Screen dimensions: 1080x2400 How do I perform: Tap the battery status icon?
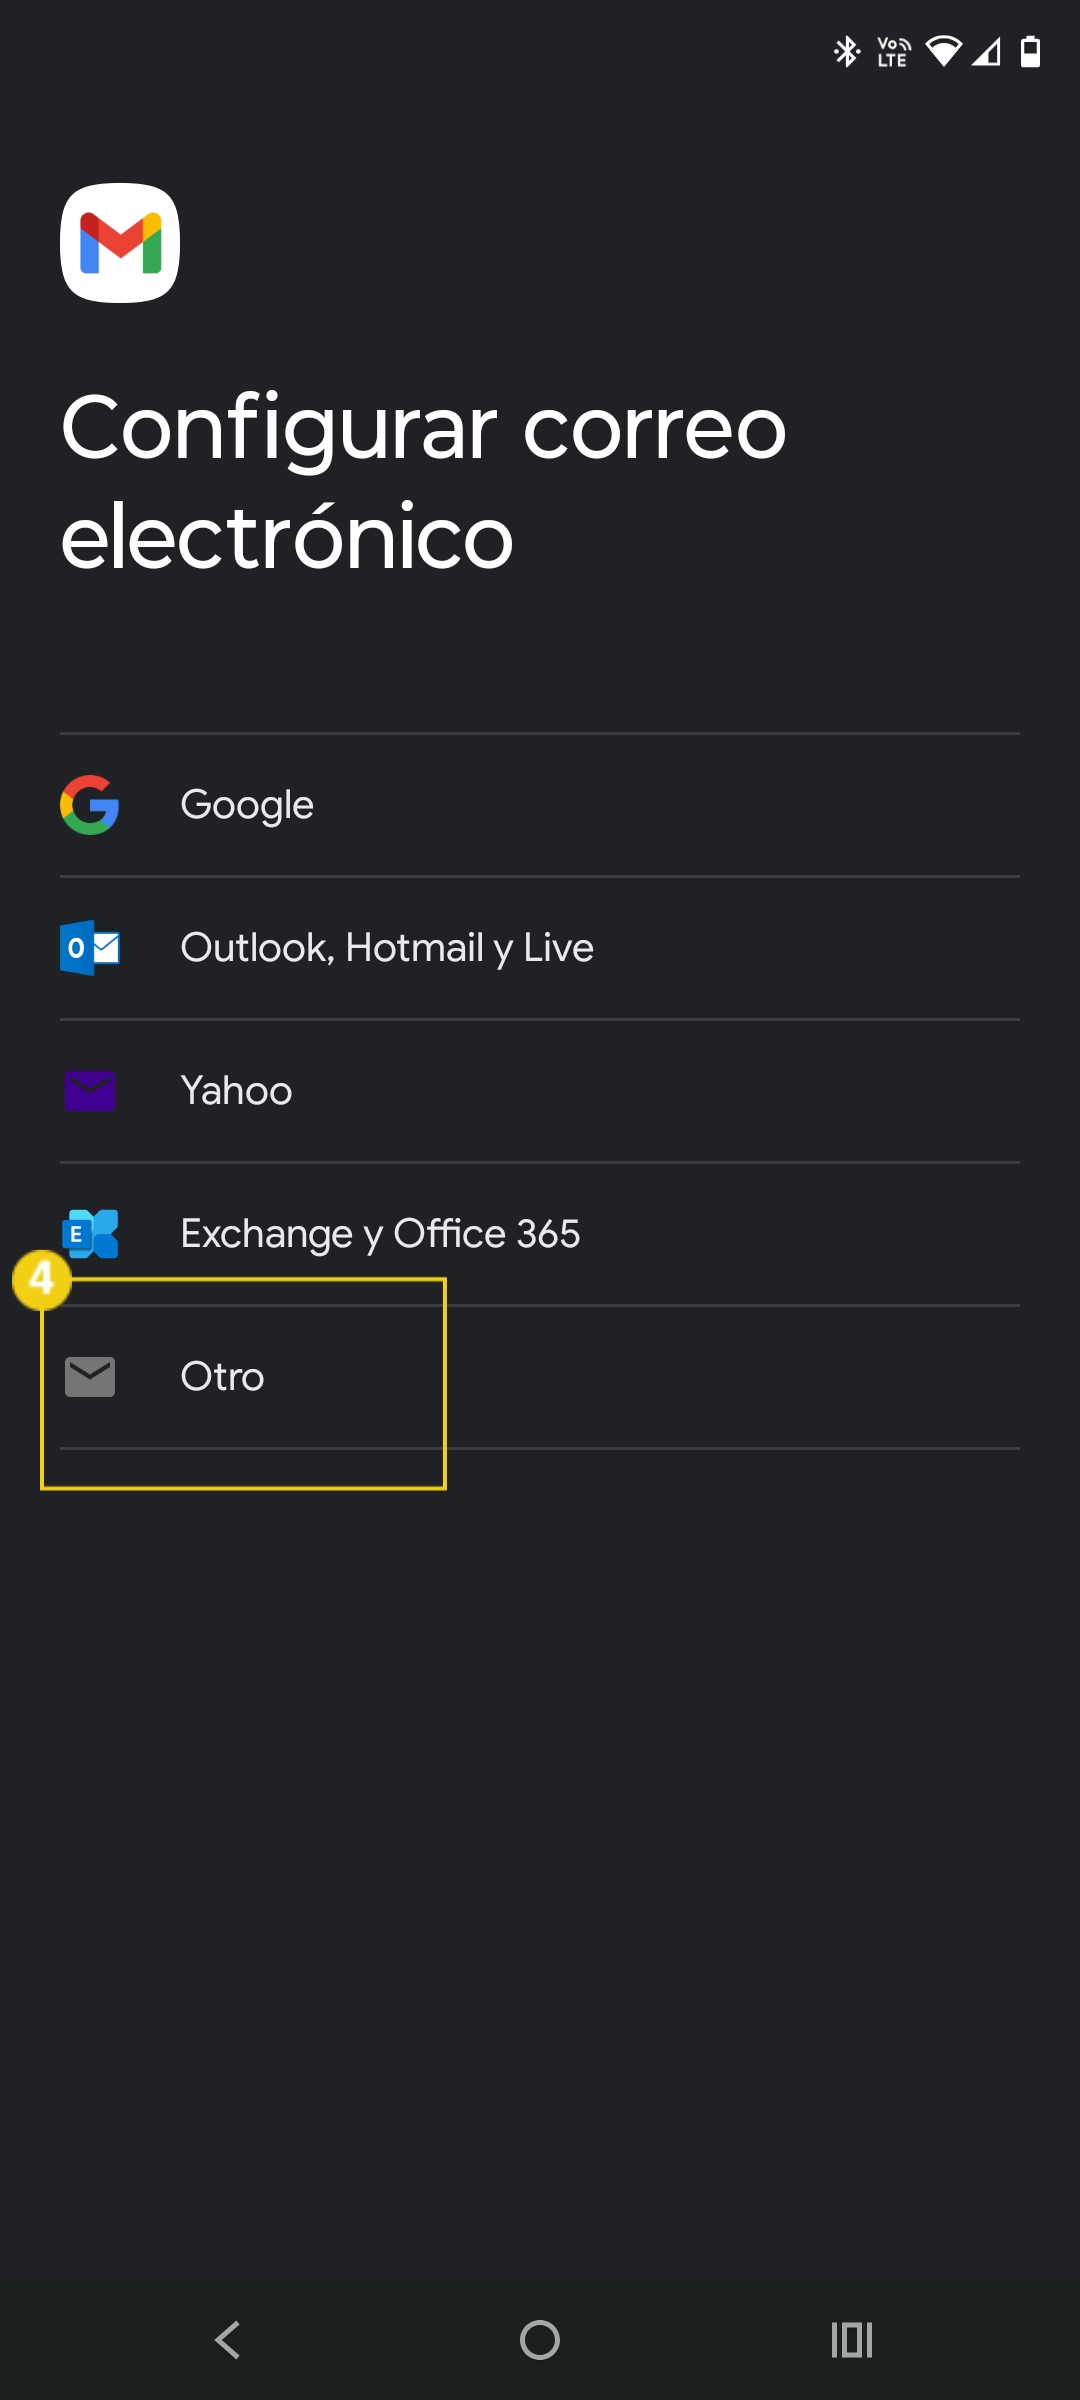pyautogui.click(x=1030, y=51)
